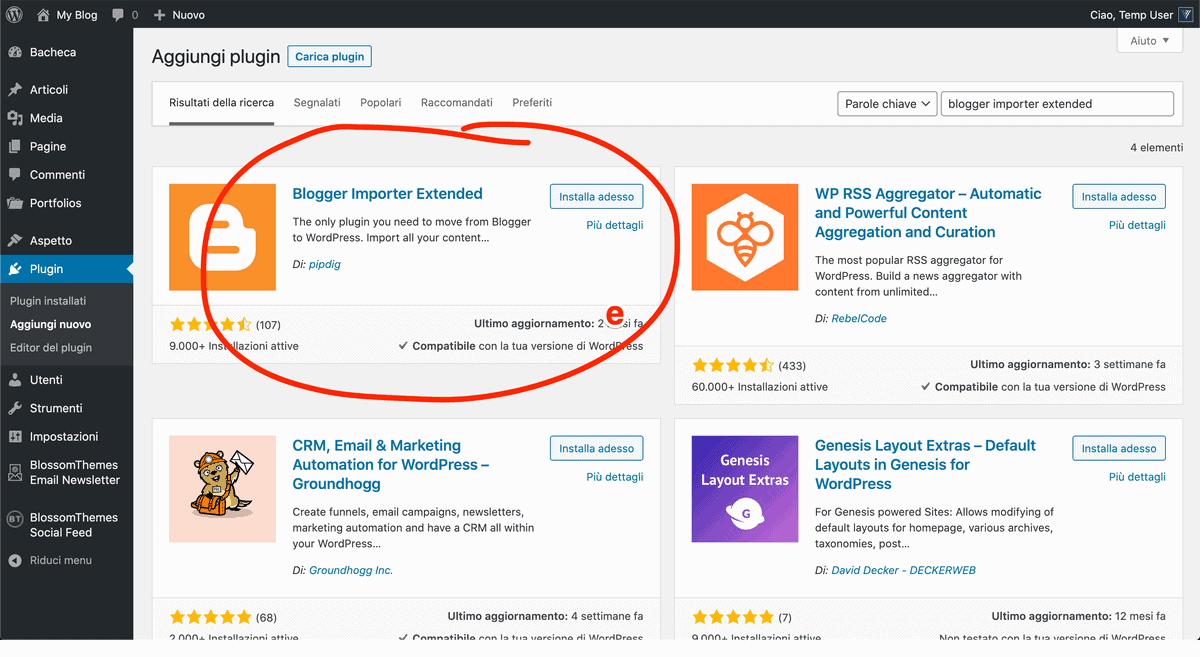Open the WP RSS Aggregator title link

click(x=928, y=213)
